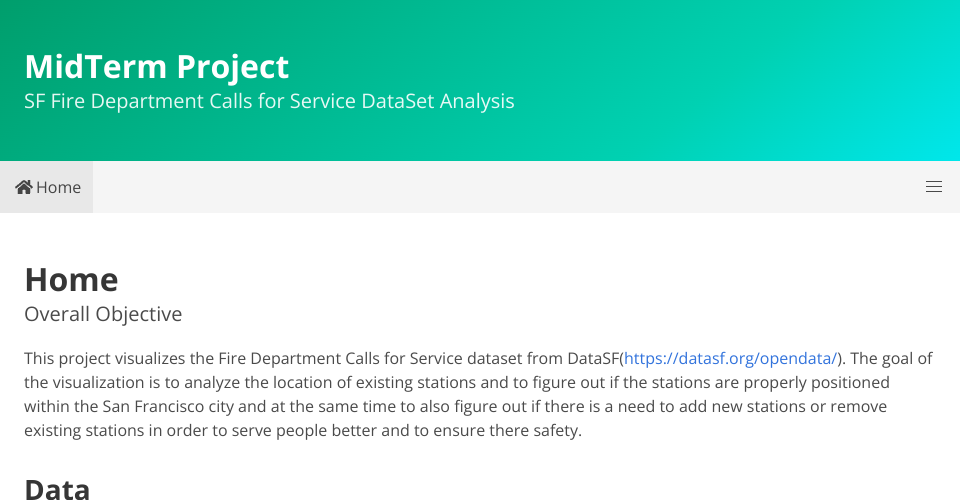Screen dimensions: 960x500
Task: Click the MidTerm Project title
Action: 156,66
